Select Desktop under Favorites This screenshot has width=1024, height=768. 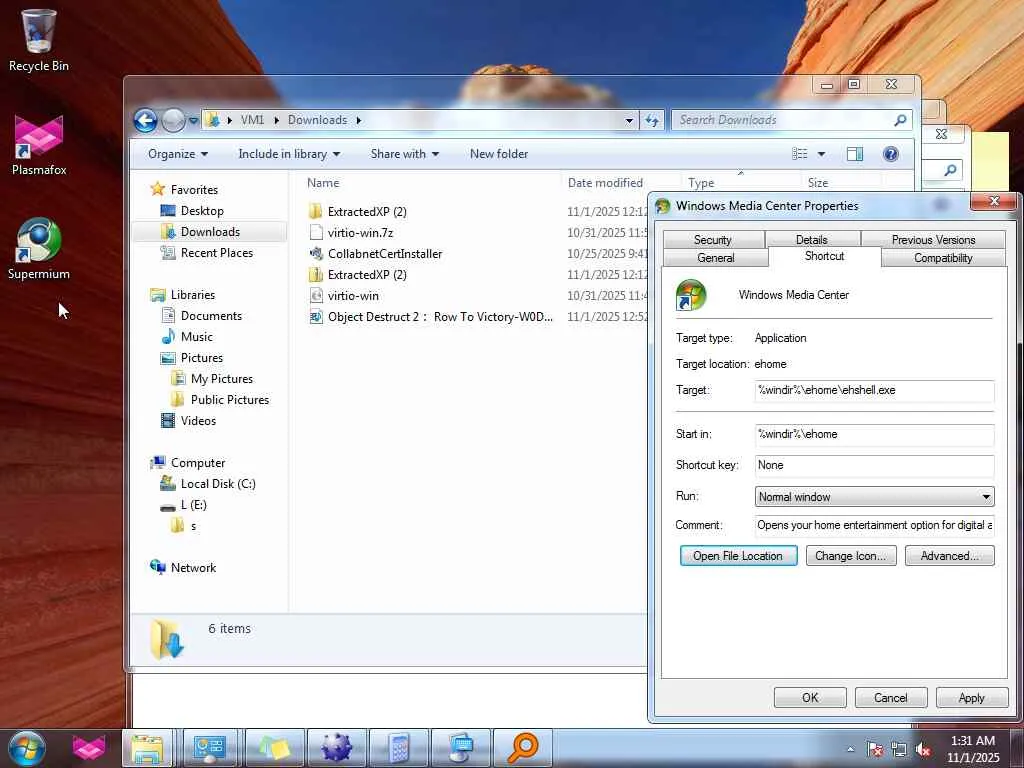click(202, 211)
